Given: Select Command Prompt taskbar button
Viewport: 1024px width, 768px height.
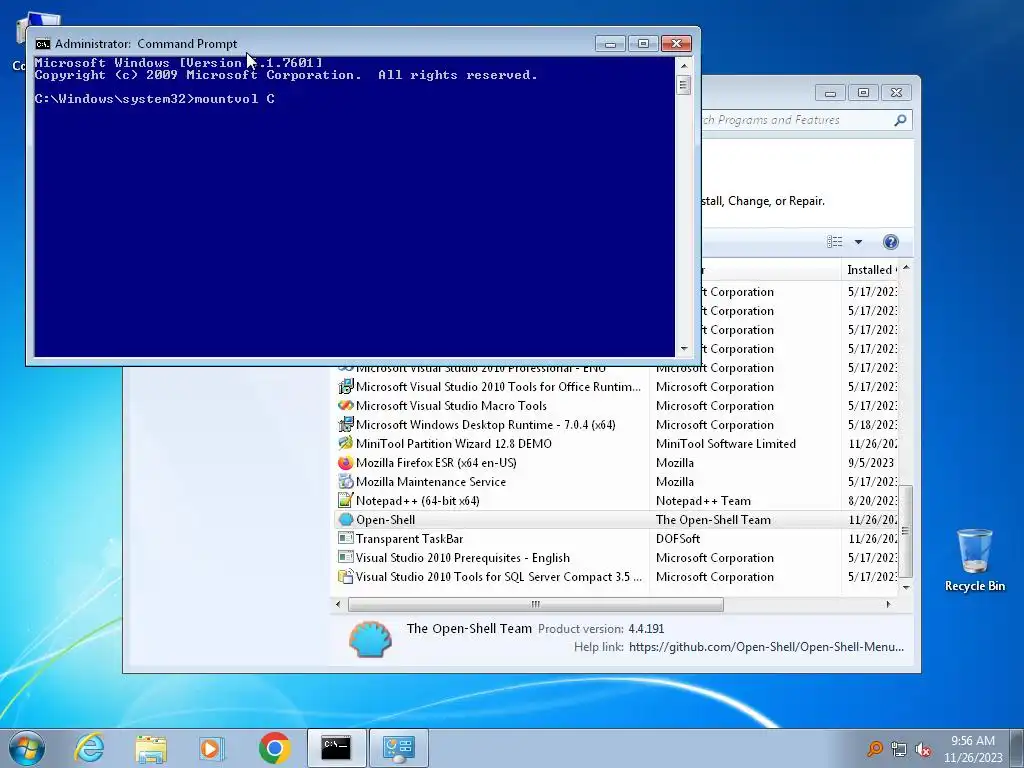Looking at the screenshot, I should pyautogui.click(x=336, y=748).
